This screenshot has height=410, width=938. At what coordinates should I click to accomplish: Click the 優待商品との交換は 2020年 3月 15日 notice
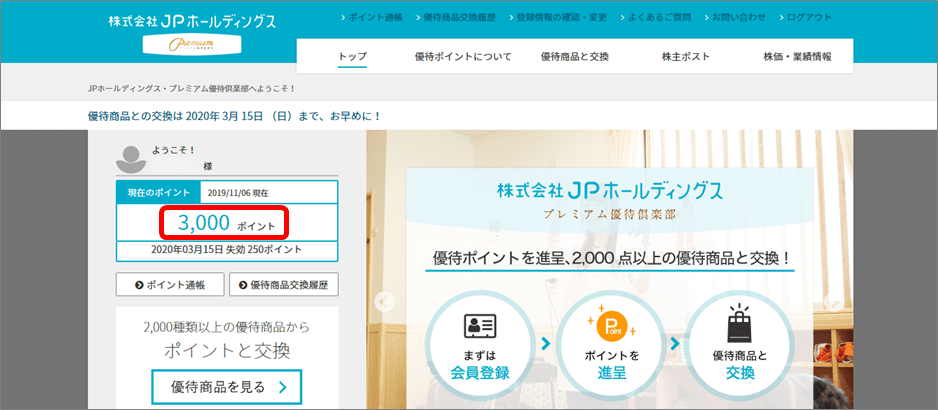tap(234, 116)
